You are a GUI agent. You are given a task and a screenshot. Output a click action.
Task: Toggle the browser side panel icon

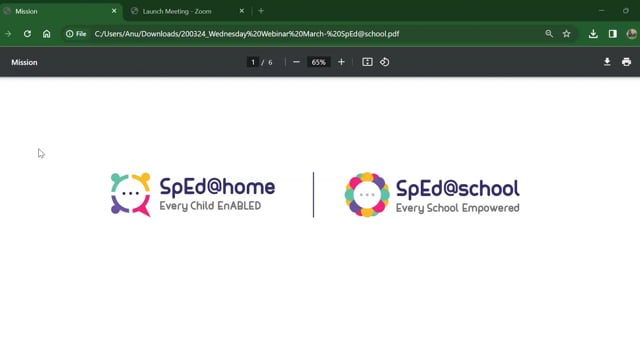613,34
